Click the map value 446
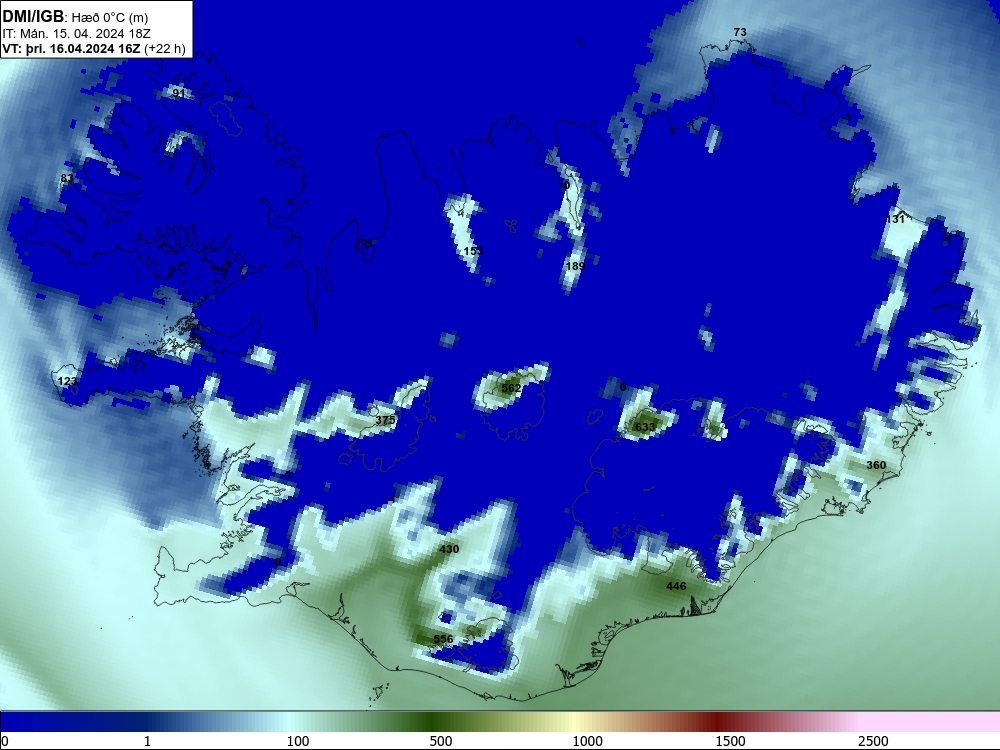The image size is (1000, 750). coord(676,586)
